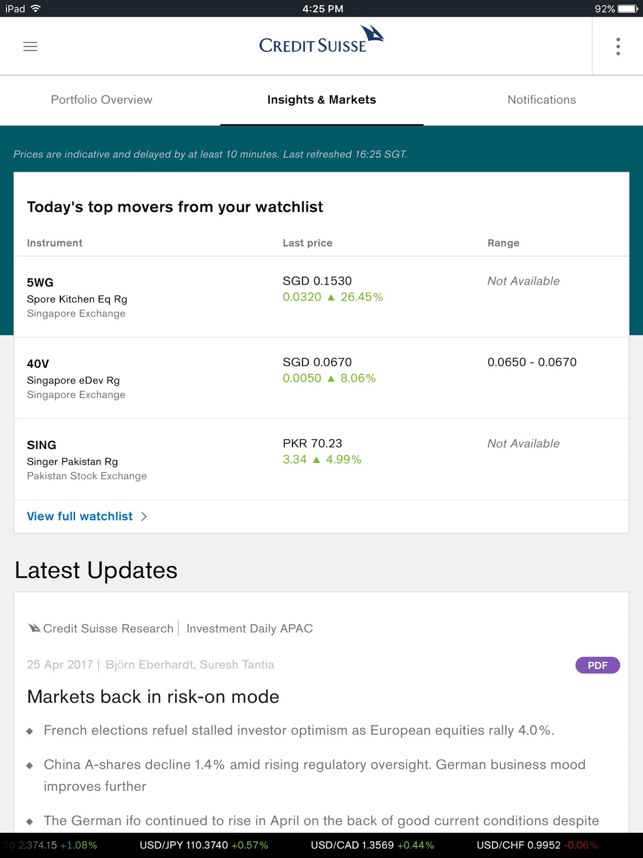Screen dimensions: 643x858
Task: Tap the 0.0650 - 0.0670 range
Action: (x=532, y=362)
